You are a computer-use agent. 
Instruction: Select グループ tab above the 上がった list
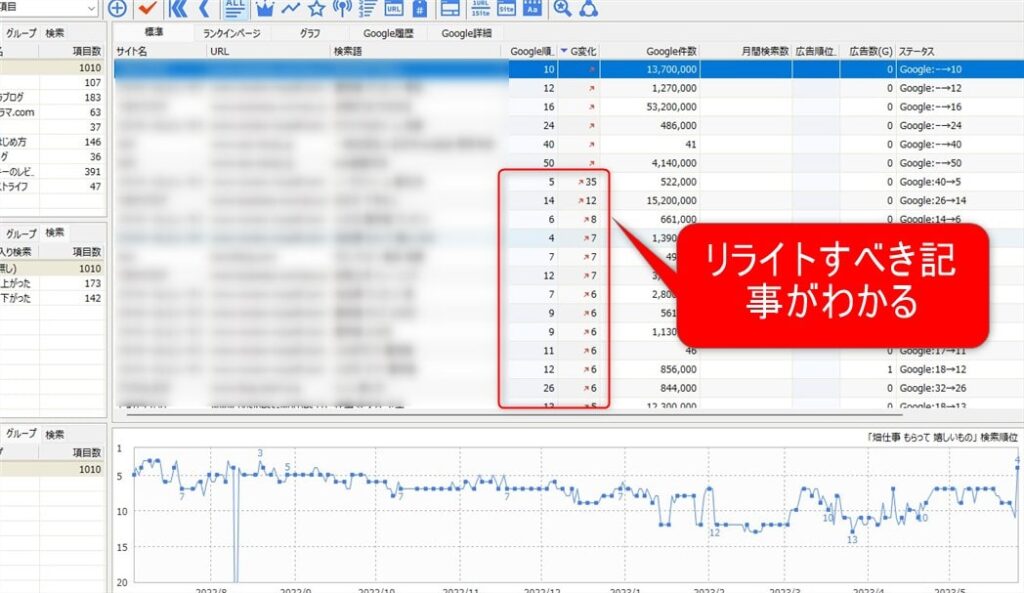[x=21, y=233]
